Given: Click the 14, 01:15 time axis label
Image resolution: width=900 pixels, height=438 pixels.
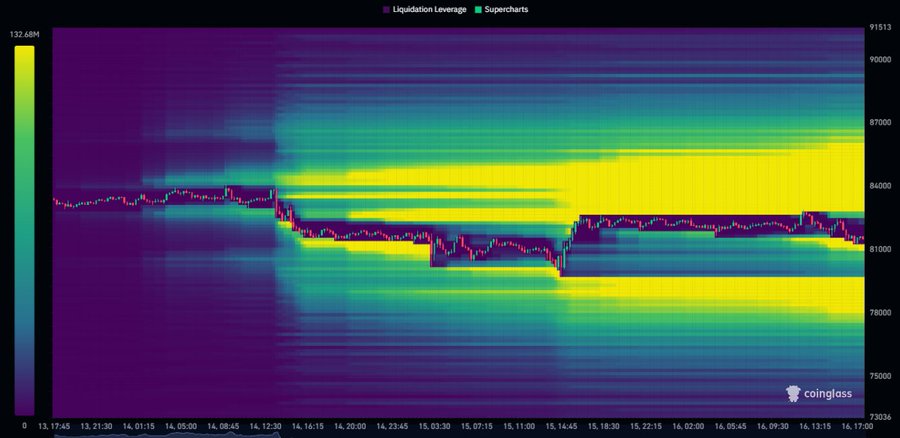Looking at the screenshot, I should tap(138, 427).
